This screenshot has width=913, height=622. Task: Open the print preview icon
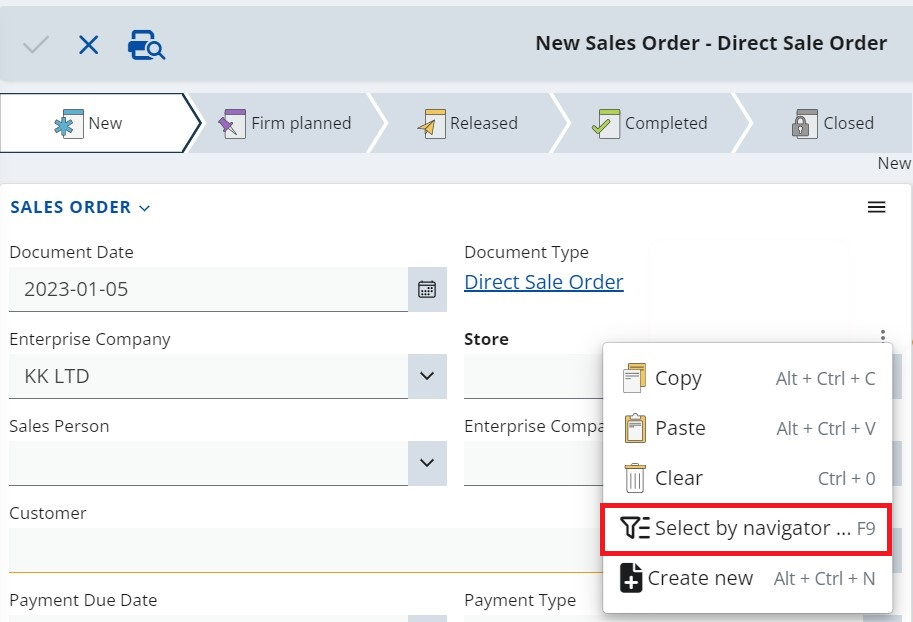point(146,45)
